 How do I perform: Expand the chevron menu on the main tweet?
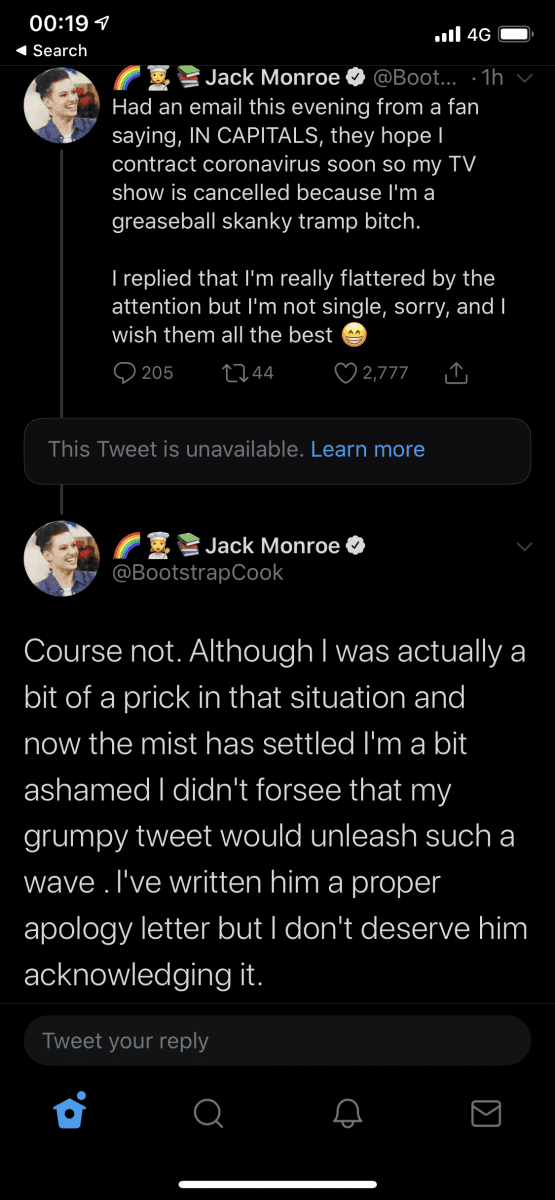click(x=525, y=546)
